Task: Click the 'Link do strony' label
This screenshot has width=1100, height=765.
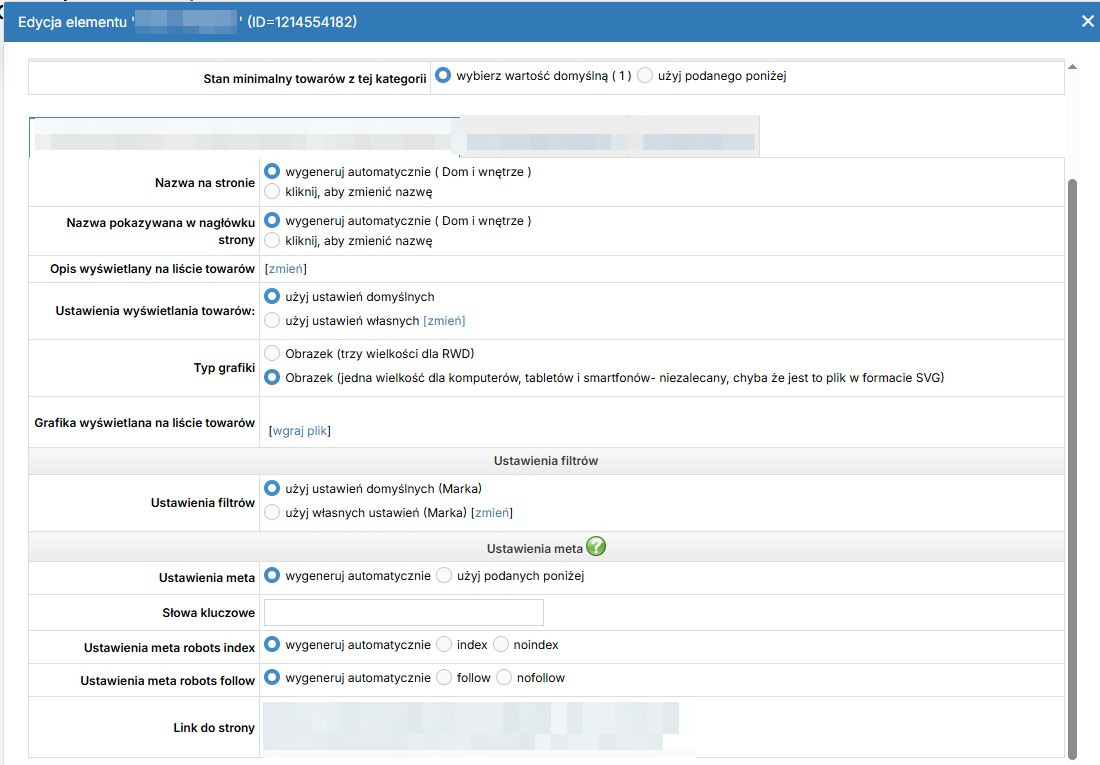Action: tap(214, 728)
